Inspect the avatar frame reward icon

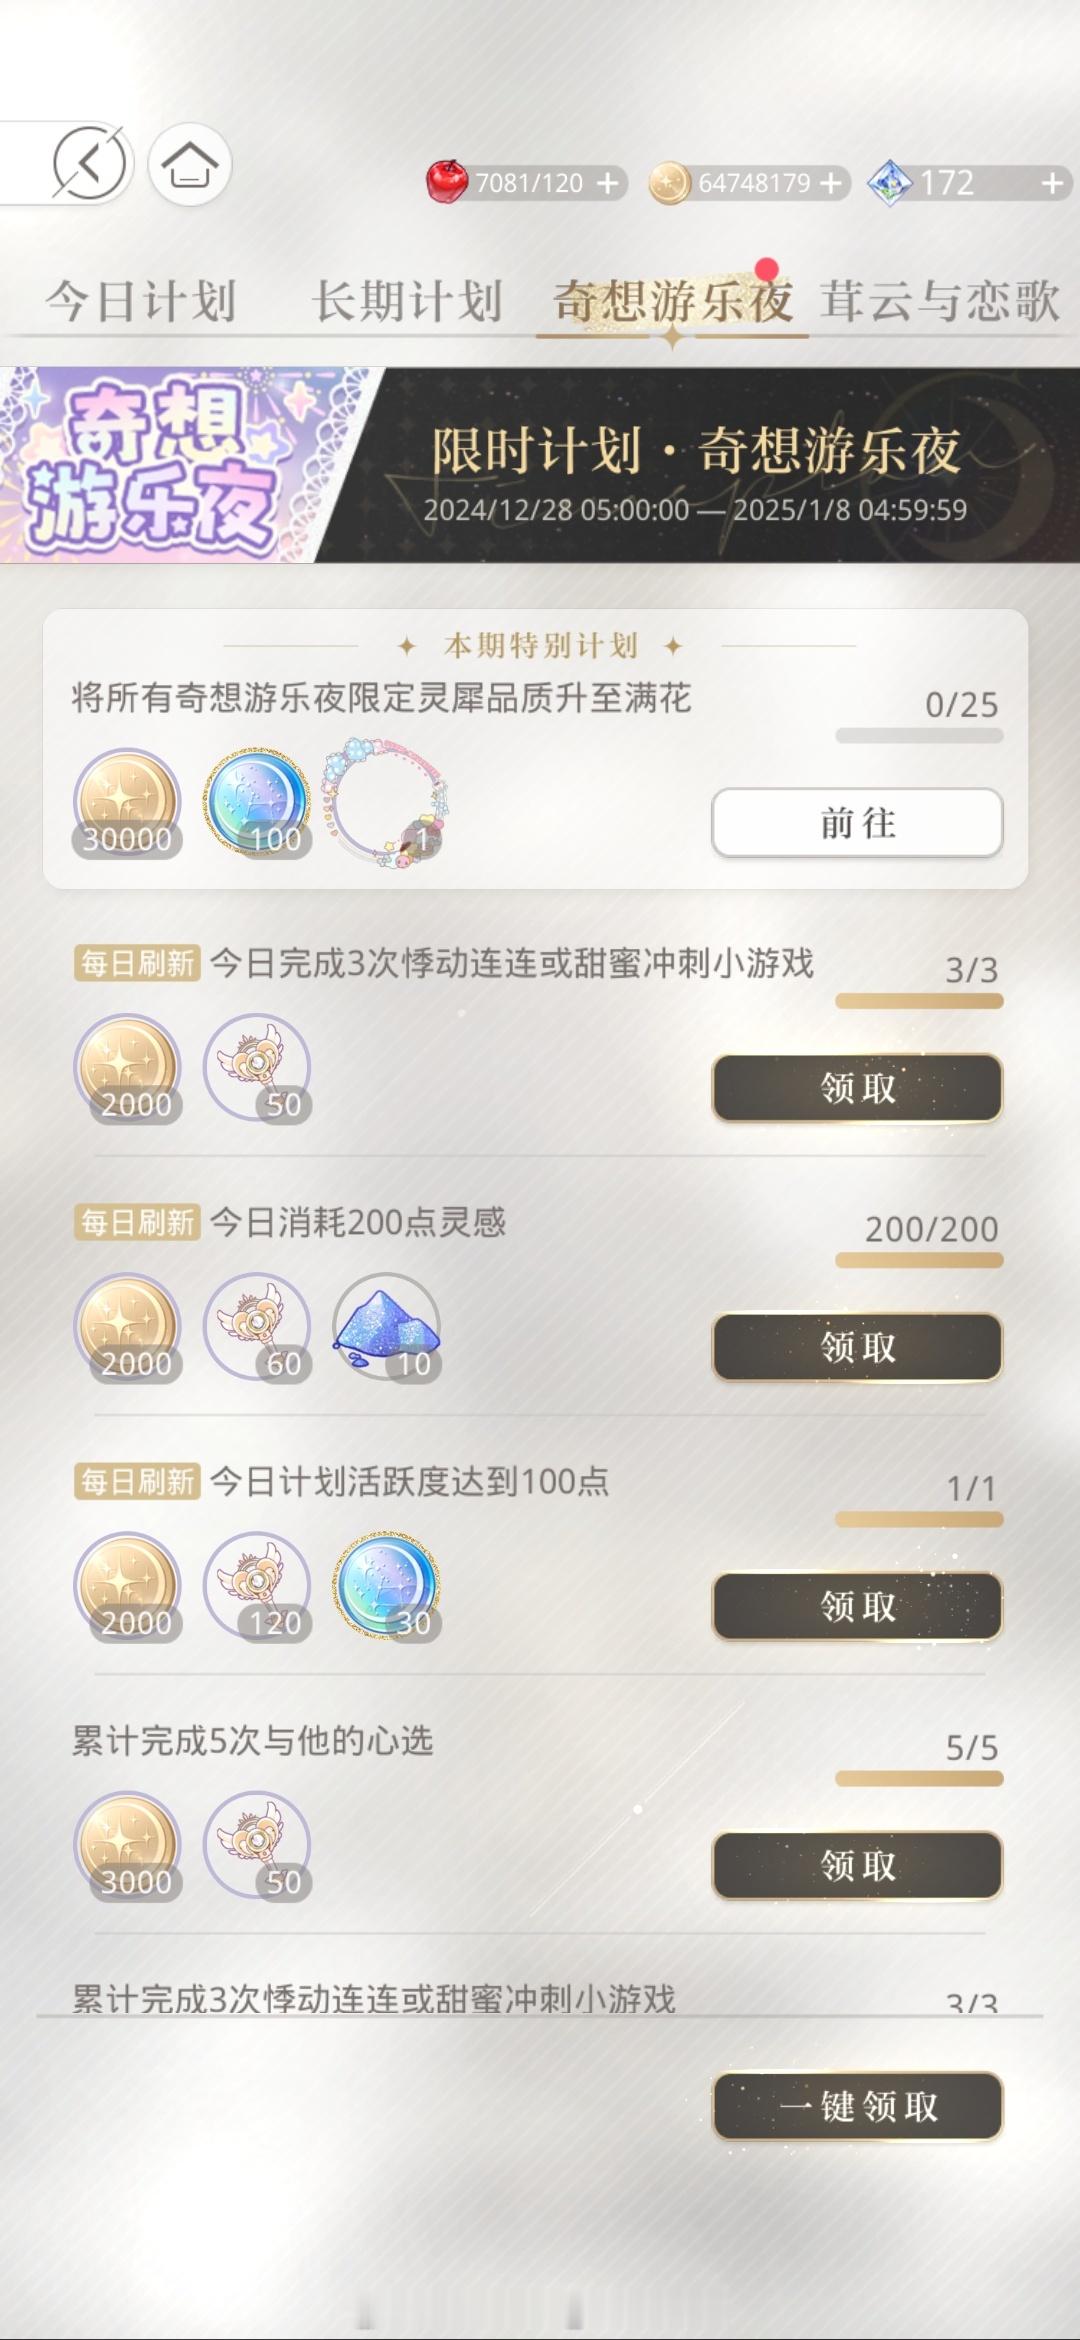(x=386, y=803)
